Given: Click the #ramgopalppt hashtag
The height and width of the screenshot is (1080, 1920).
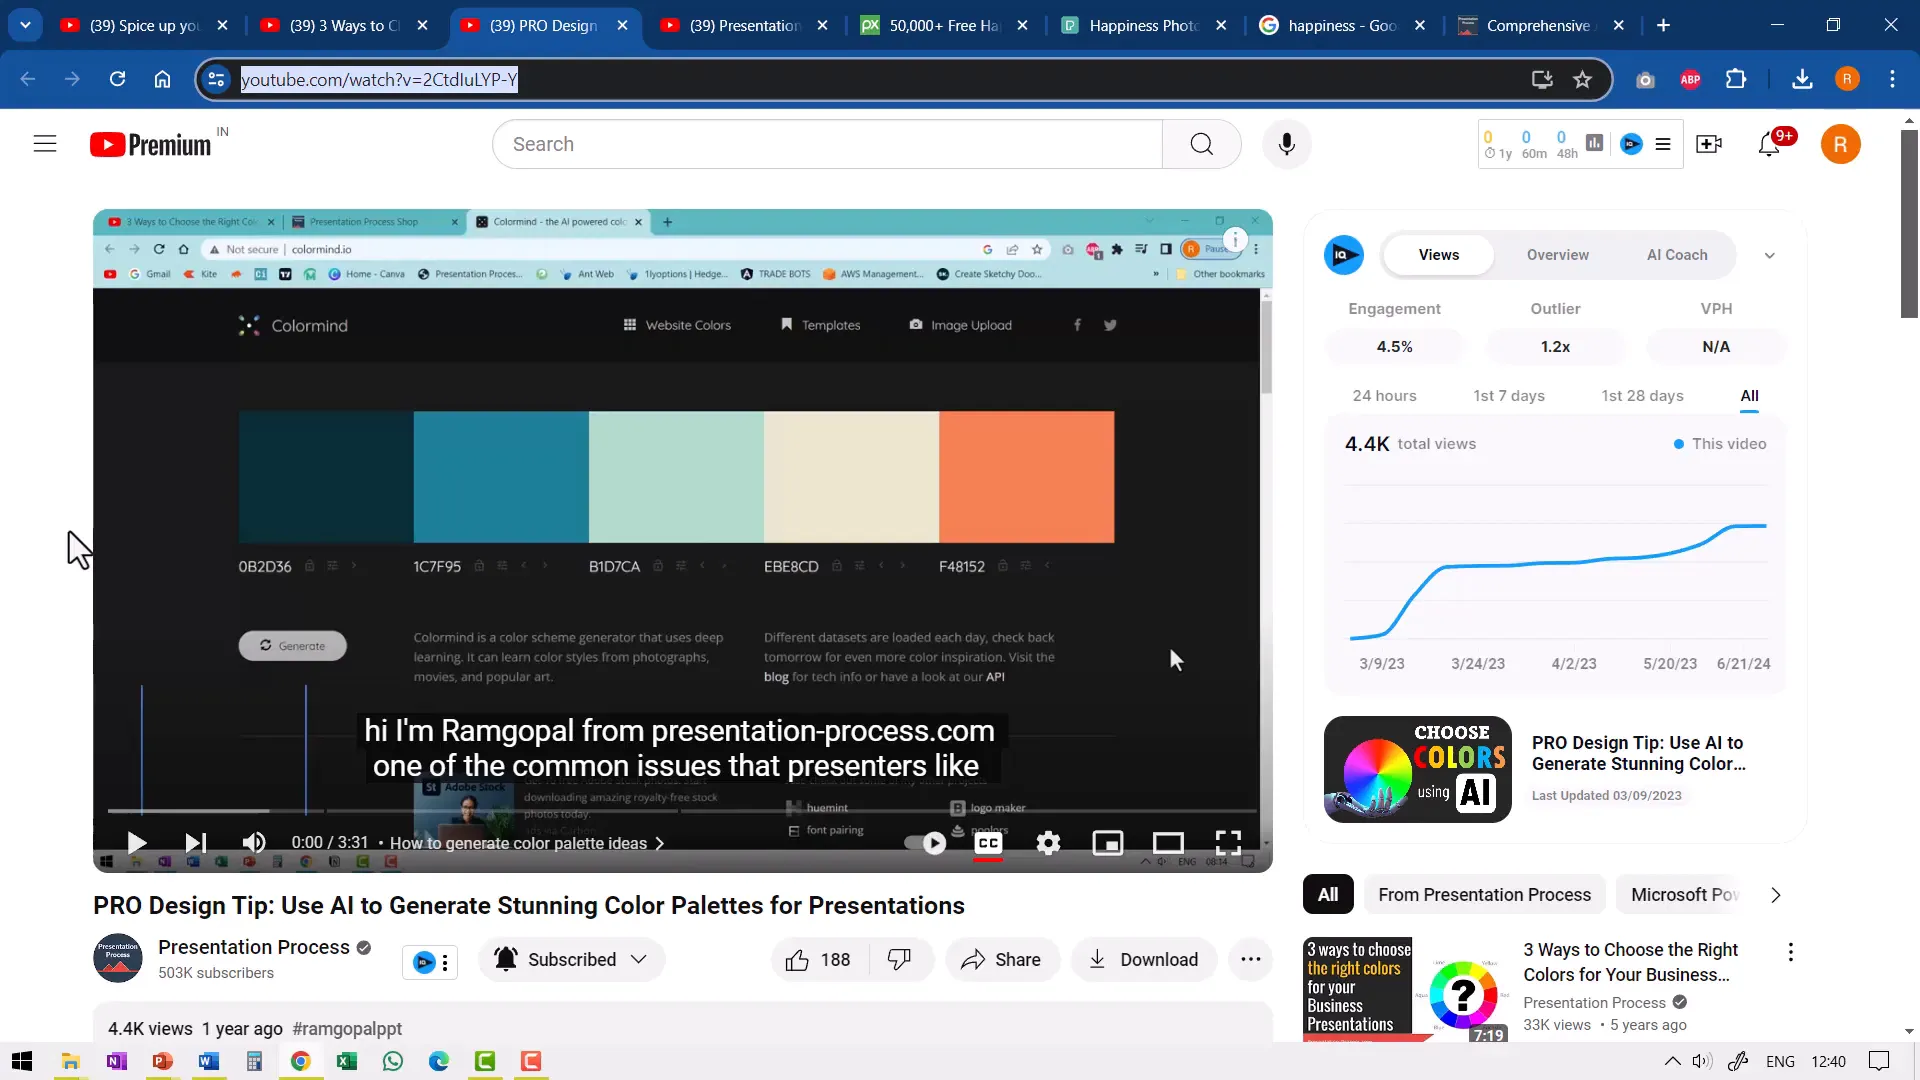Looking at the screenshot, I should 347,1028.
